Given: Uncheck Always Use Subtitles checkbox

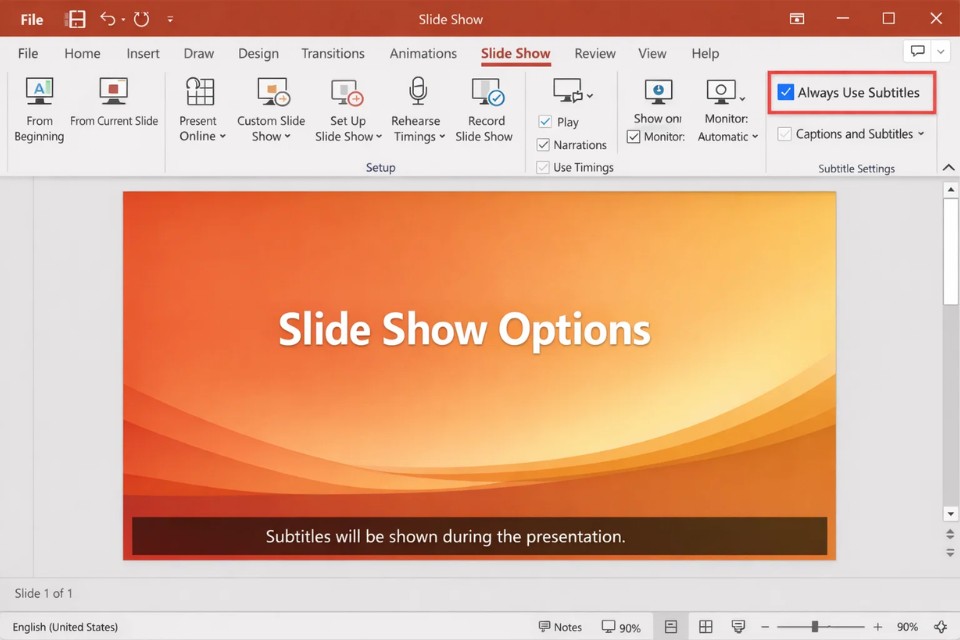Looking at the screenshot, I should [x=786, y=93].
